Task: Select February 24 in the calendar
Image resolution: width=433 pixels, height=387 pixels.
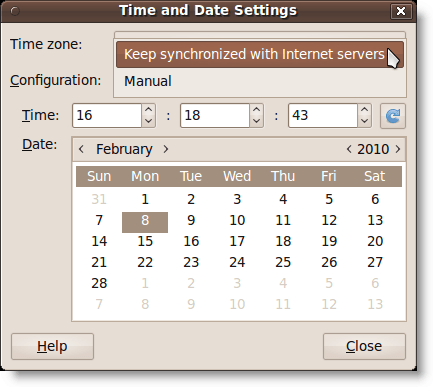Action: coord(237,262)
